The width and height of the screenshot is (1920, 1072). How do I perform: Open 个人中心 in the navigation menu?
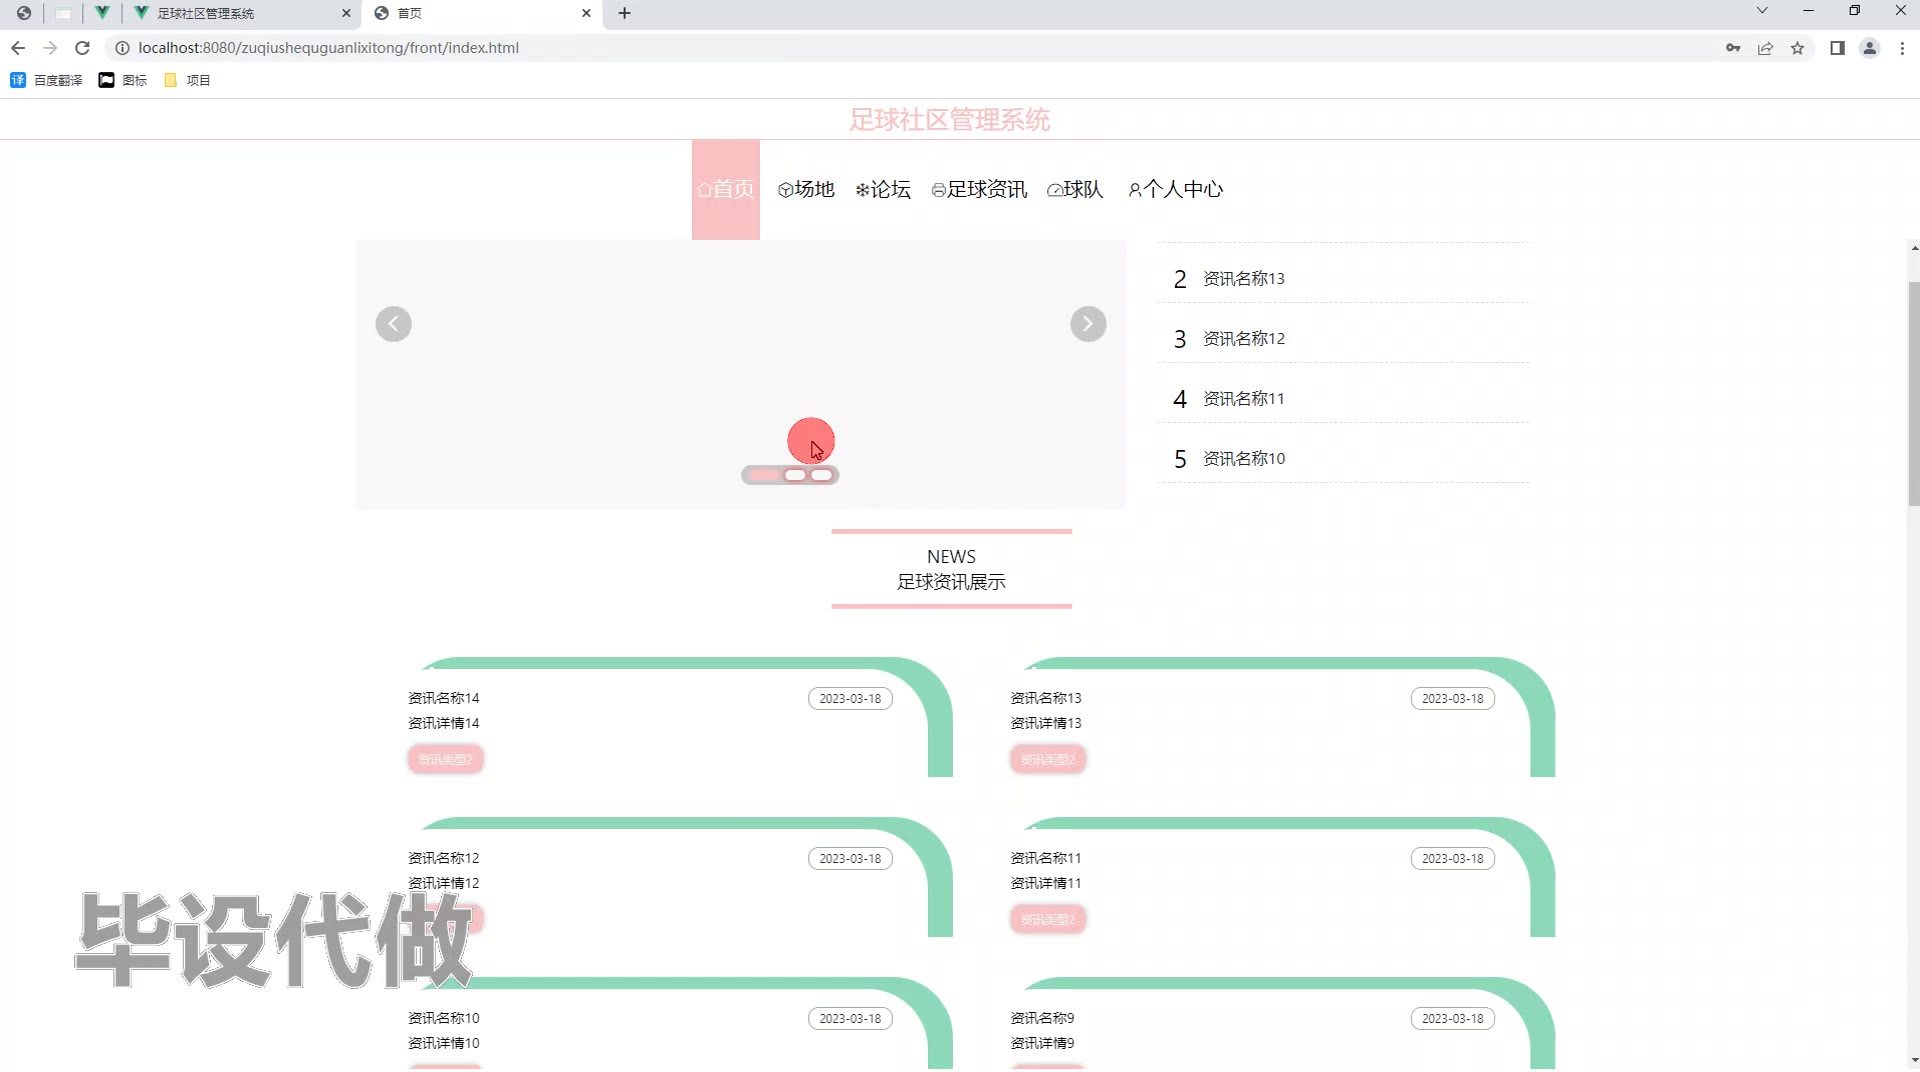[x=1175, y=190]
